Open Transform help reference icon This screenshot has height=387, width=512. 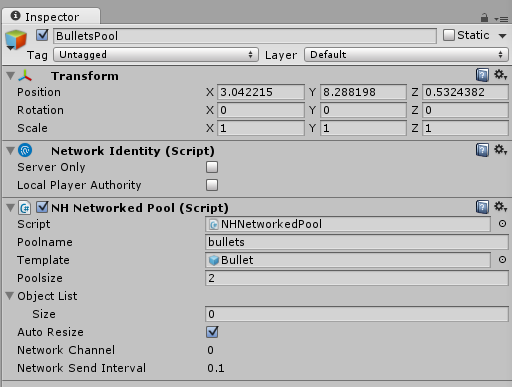pos(482,75)
